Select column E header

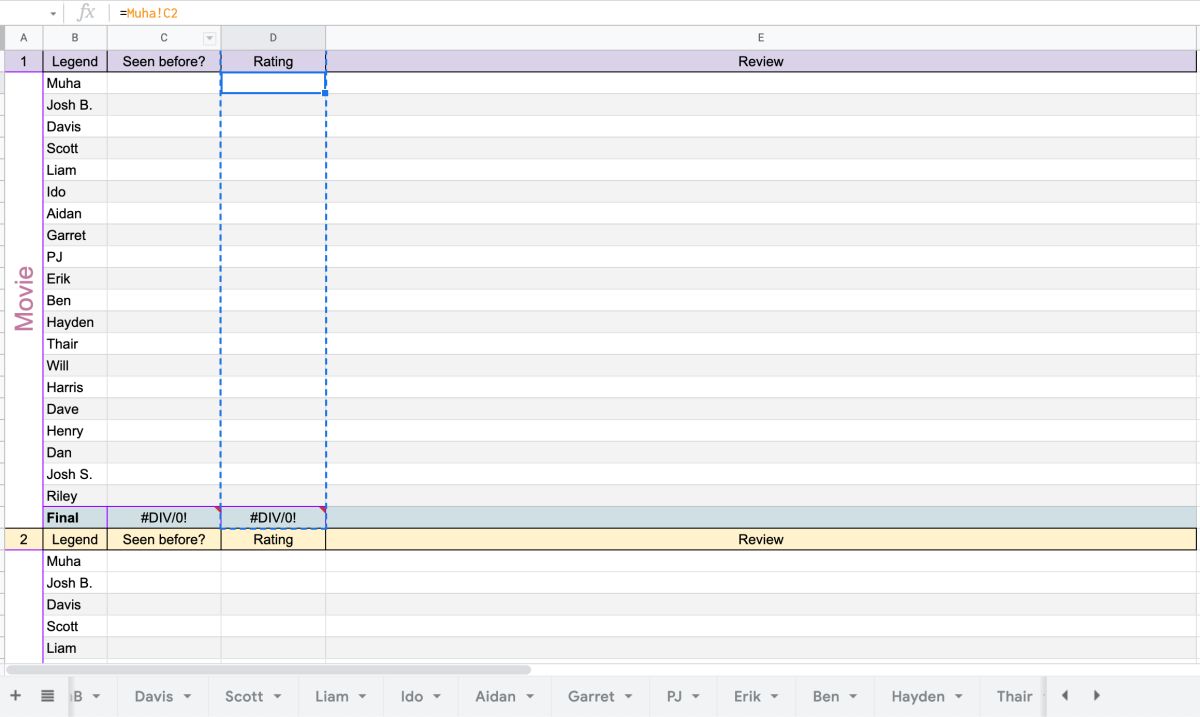coord(761,38)
